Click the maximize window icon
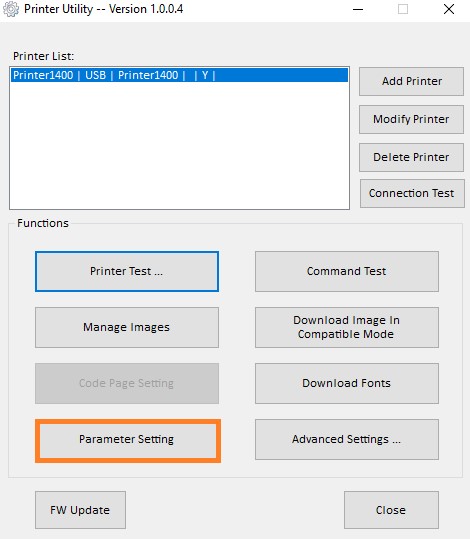 (x=403, y=9)
